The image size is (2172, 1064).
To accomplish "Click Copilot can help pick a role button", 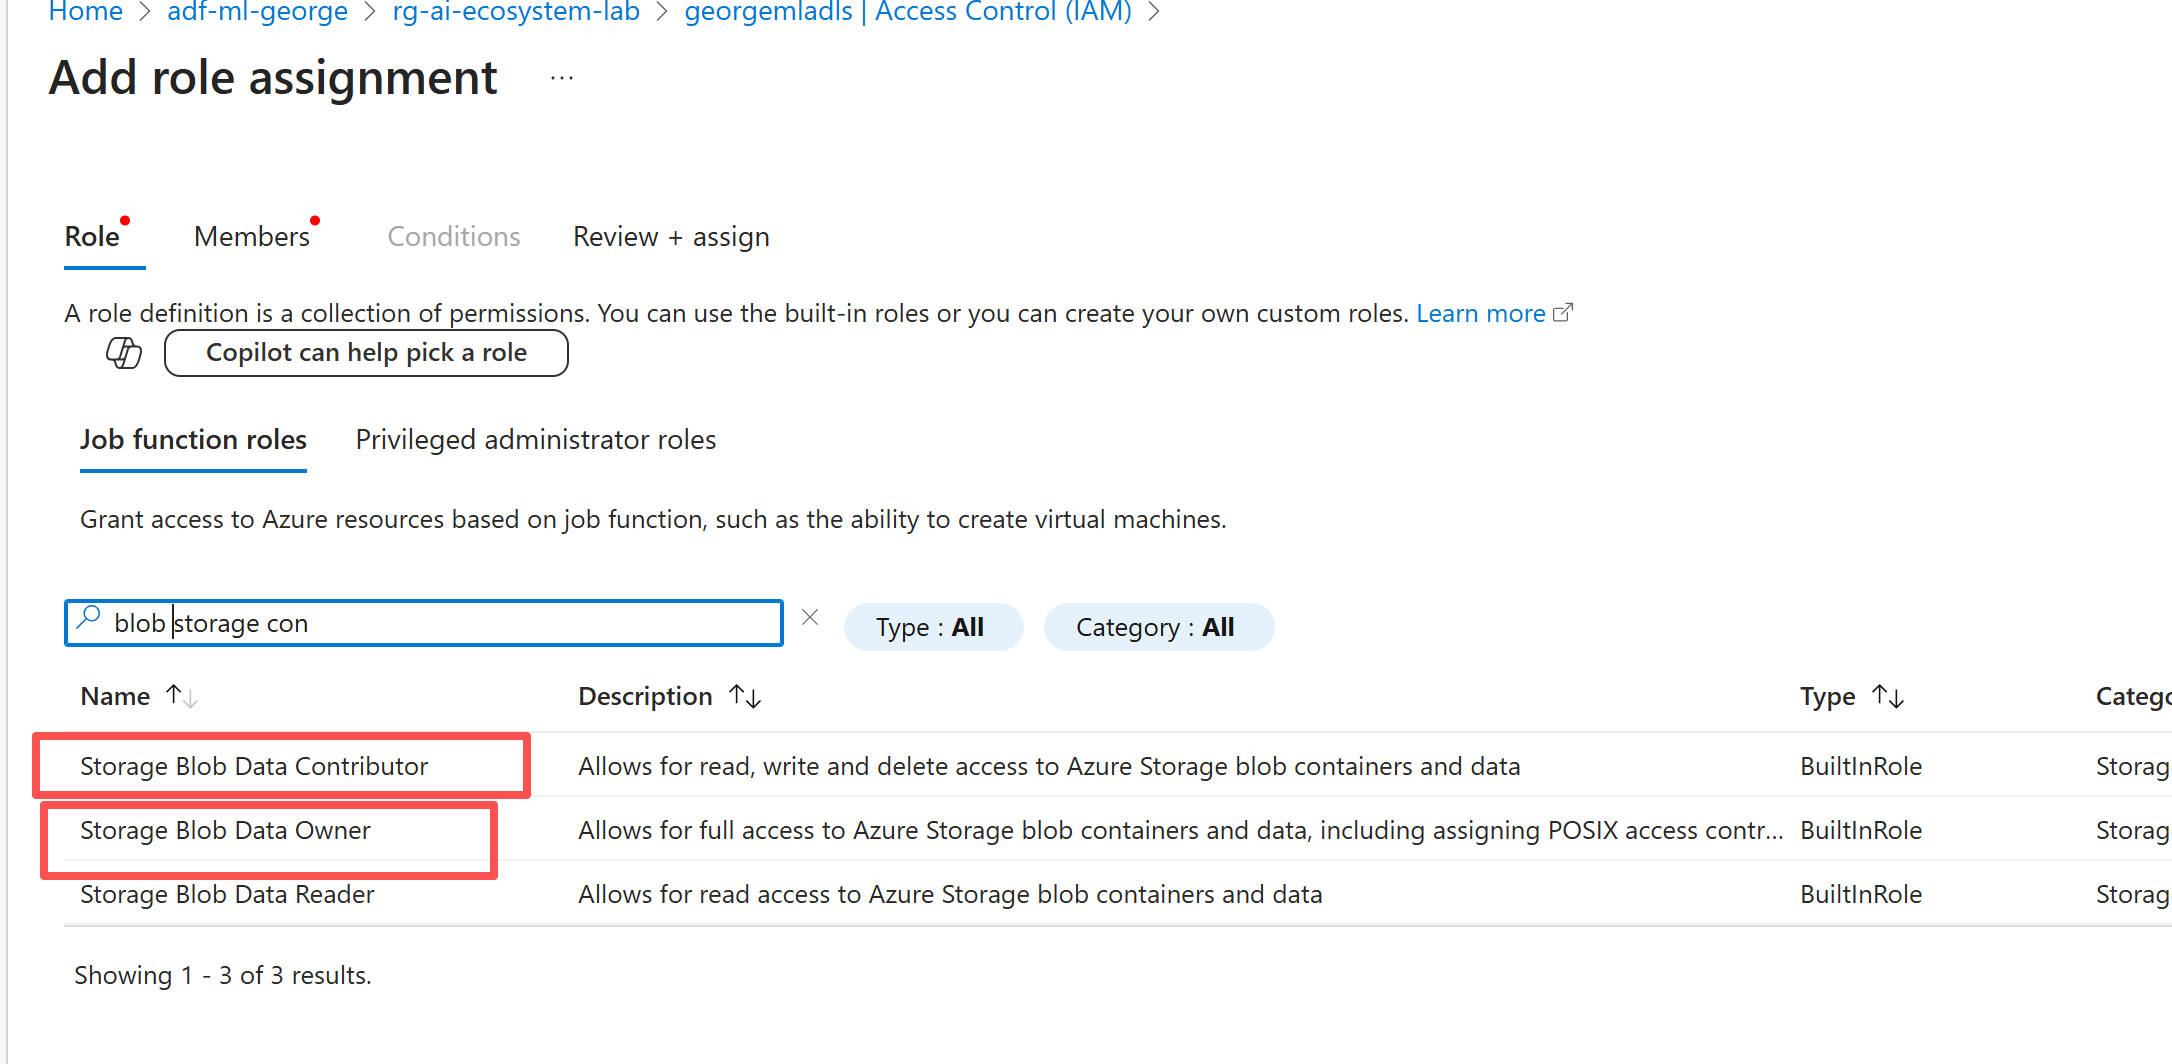I will coord(366,353).
